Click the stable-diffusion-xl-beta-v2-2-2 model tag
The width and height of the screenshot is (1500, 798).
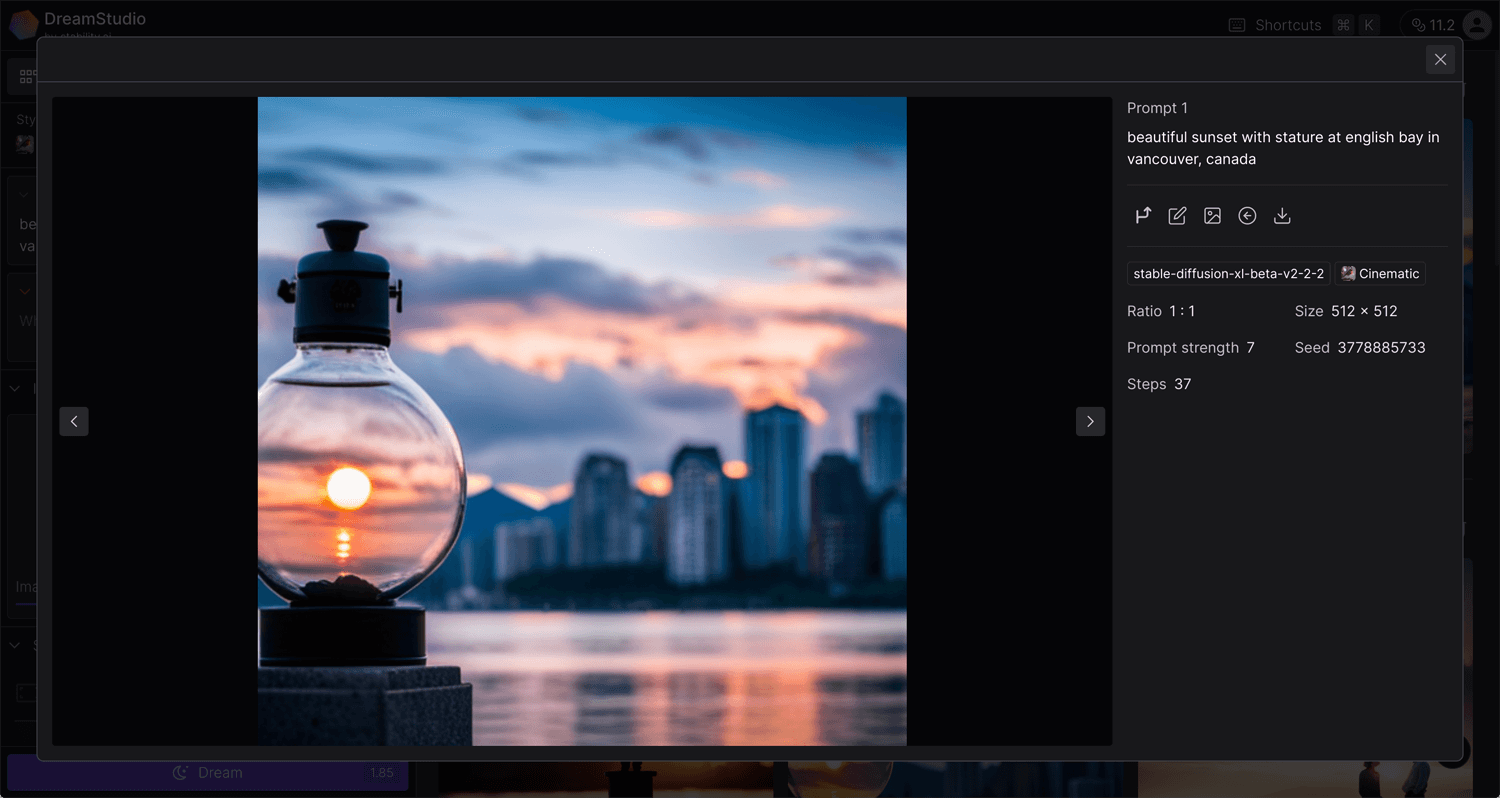[1228, 274]
